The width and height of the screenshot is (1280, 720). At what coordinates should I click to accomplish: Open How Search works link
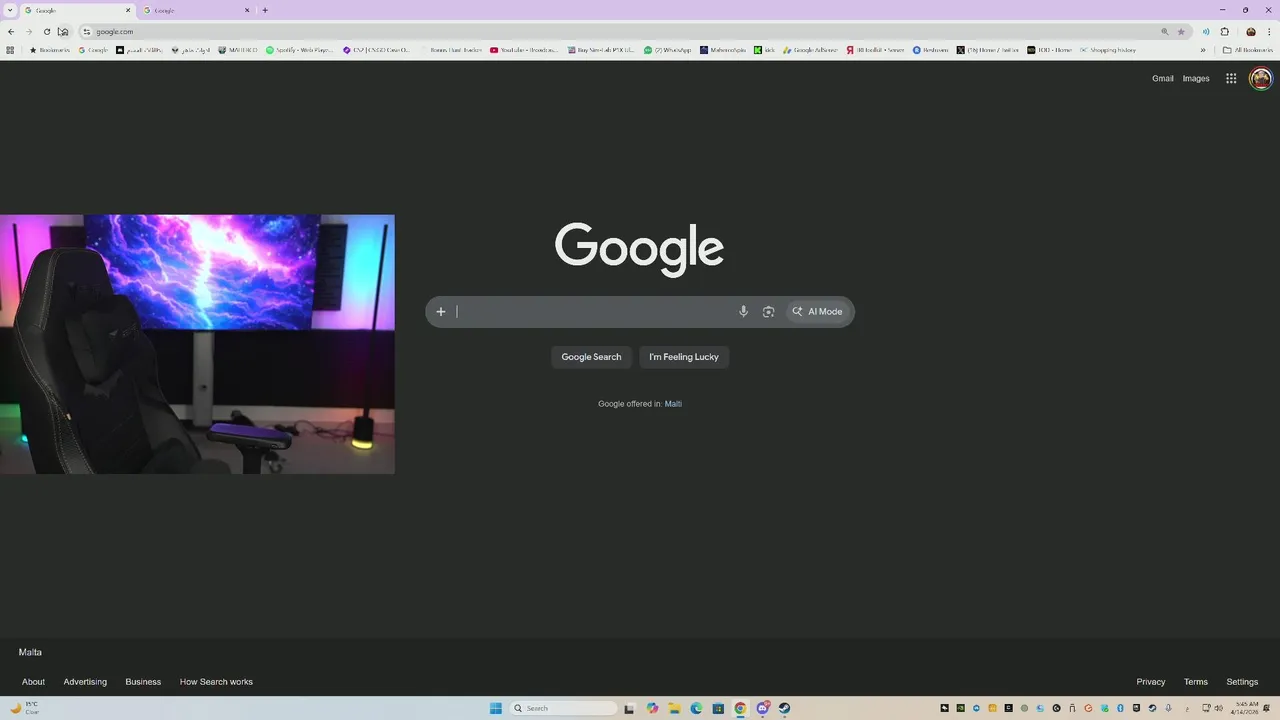pos(216,682)
